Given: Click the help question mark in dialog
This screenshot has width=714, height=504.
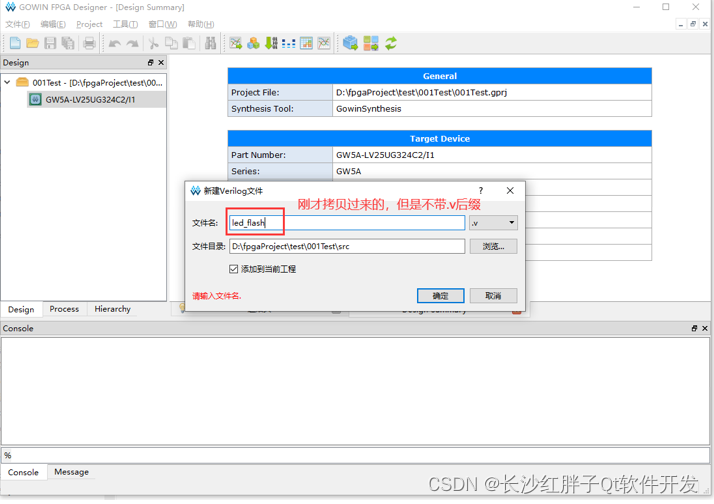Looking at the screenshot, I should [x=481, y=191].
